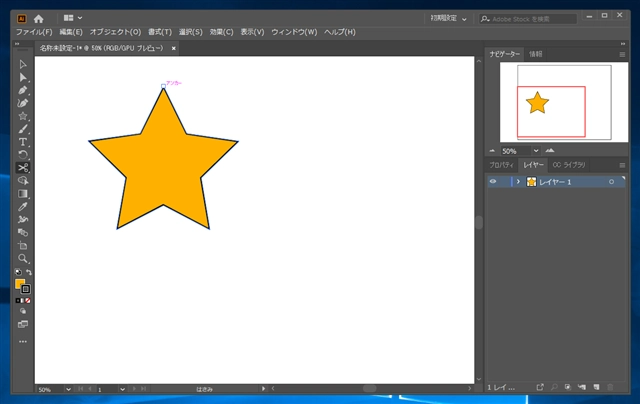Select the Pen tool
This screenshot has height=404, width=640.
23,90
